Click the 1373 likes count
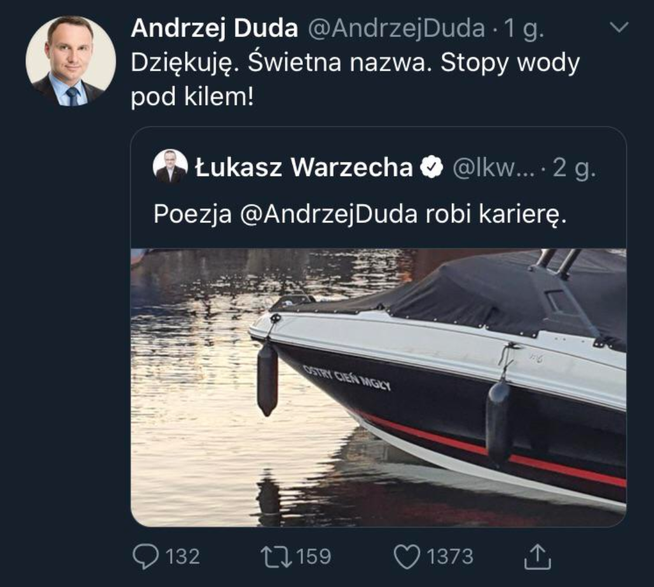The width and height of the screenshot is (654, 587). click(x=450, y=557)
